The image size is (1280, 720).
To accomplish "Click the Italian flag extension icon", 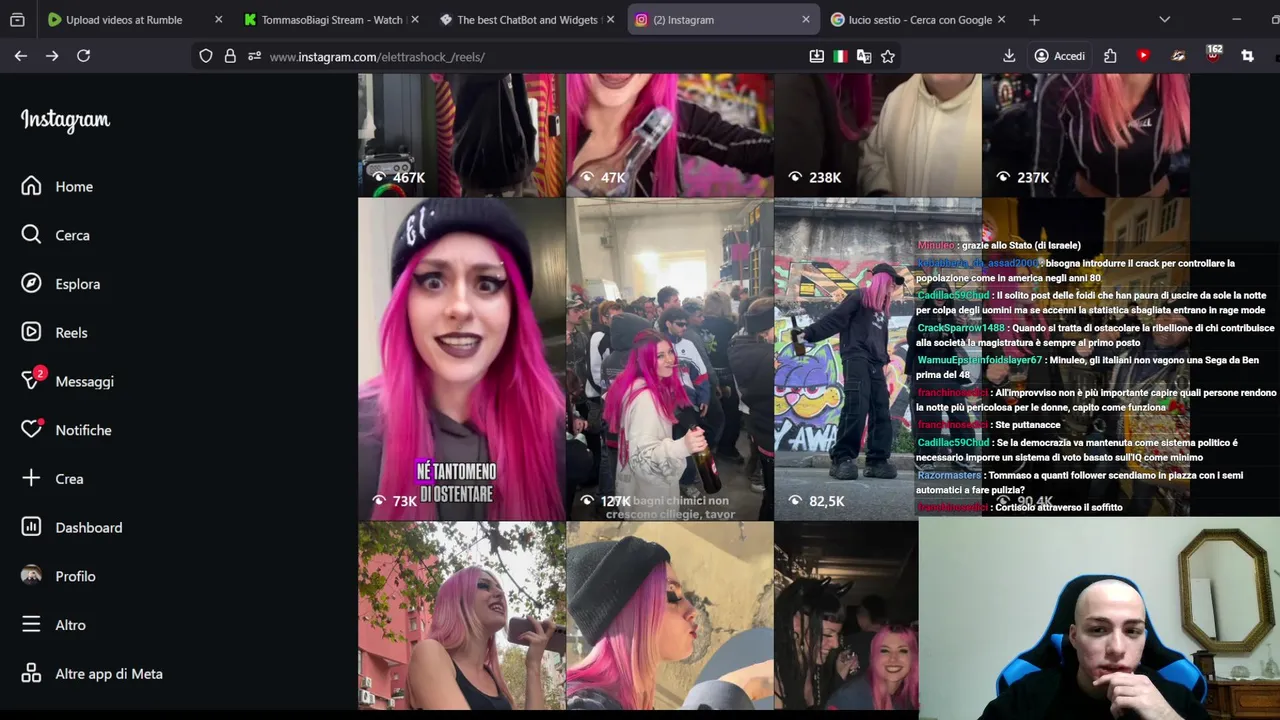I will [840, 56].
